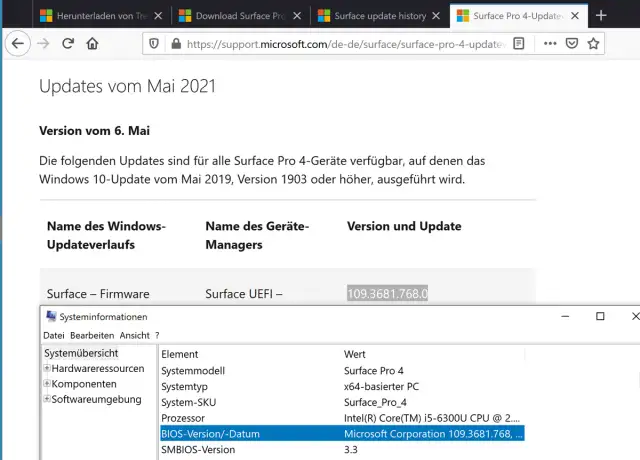Reload the current Microsoft support page

[x=67, y=44]
